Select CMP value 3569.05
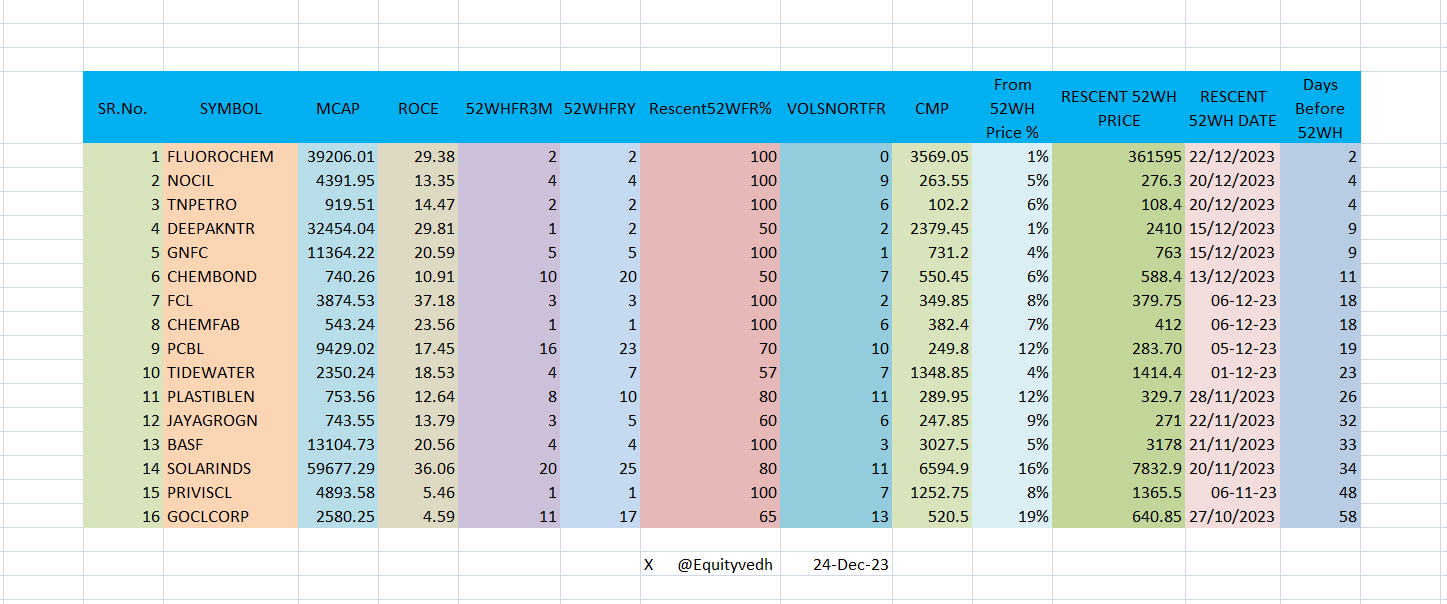Image resolution: width=1447 pixels, height=604 pixels. (x=932, y=156)
